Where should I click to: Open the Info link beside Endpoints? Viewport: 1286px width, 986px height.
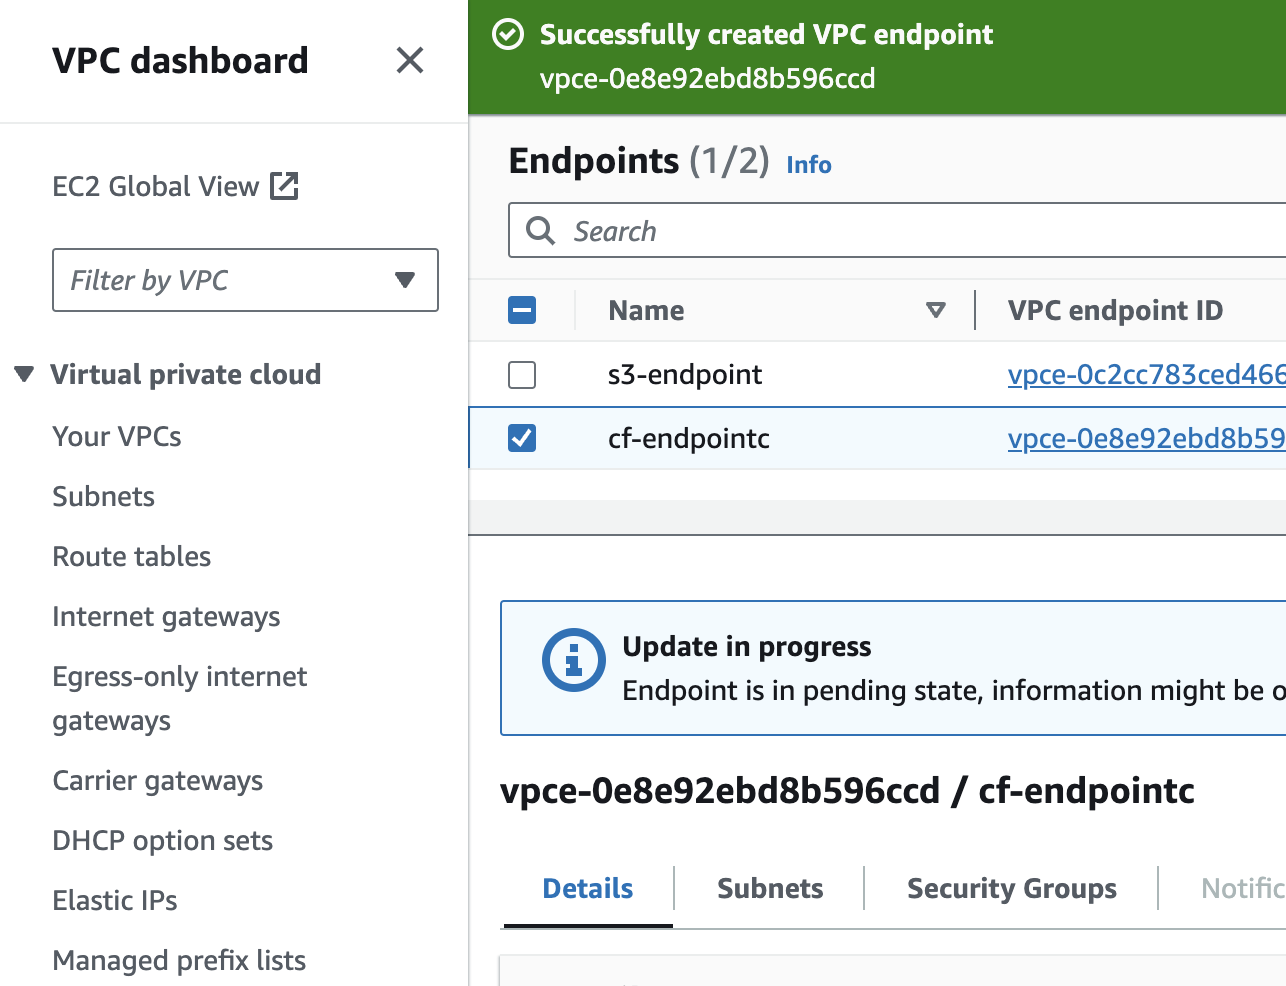[x=808, y=165]
